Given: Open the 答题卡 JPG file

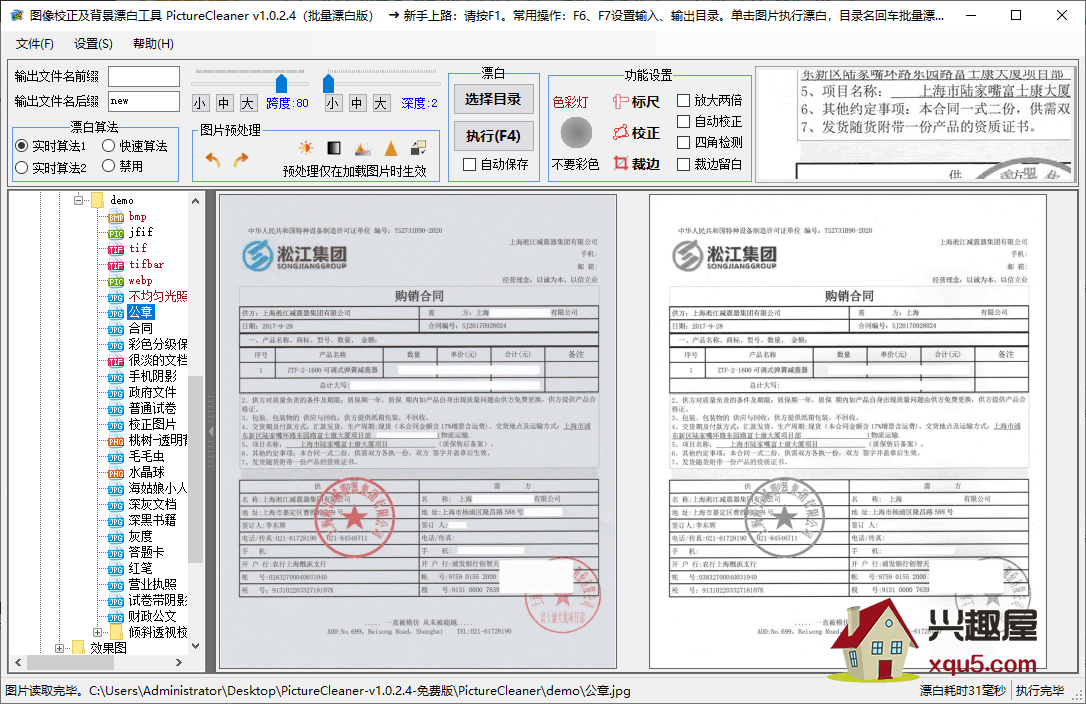Looking at the screenshot, I should click(147, 552).
